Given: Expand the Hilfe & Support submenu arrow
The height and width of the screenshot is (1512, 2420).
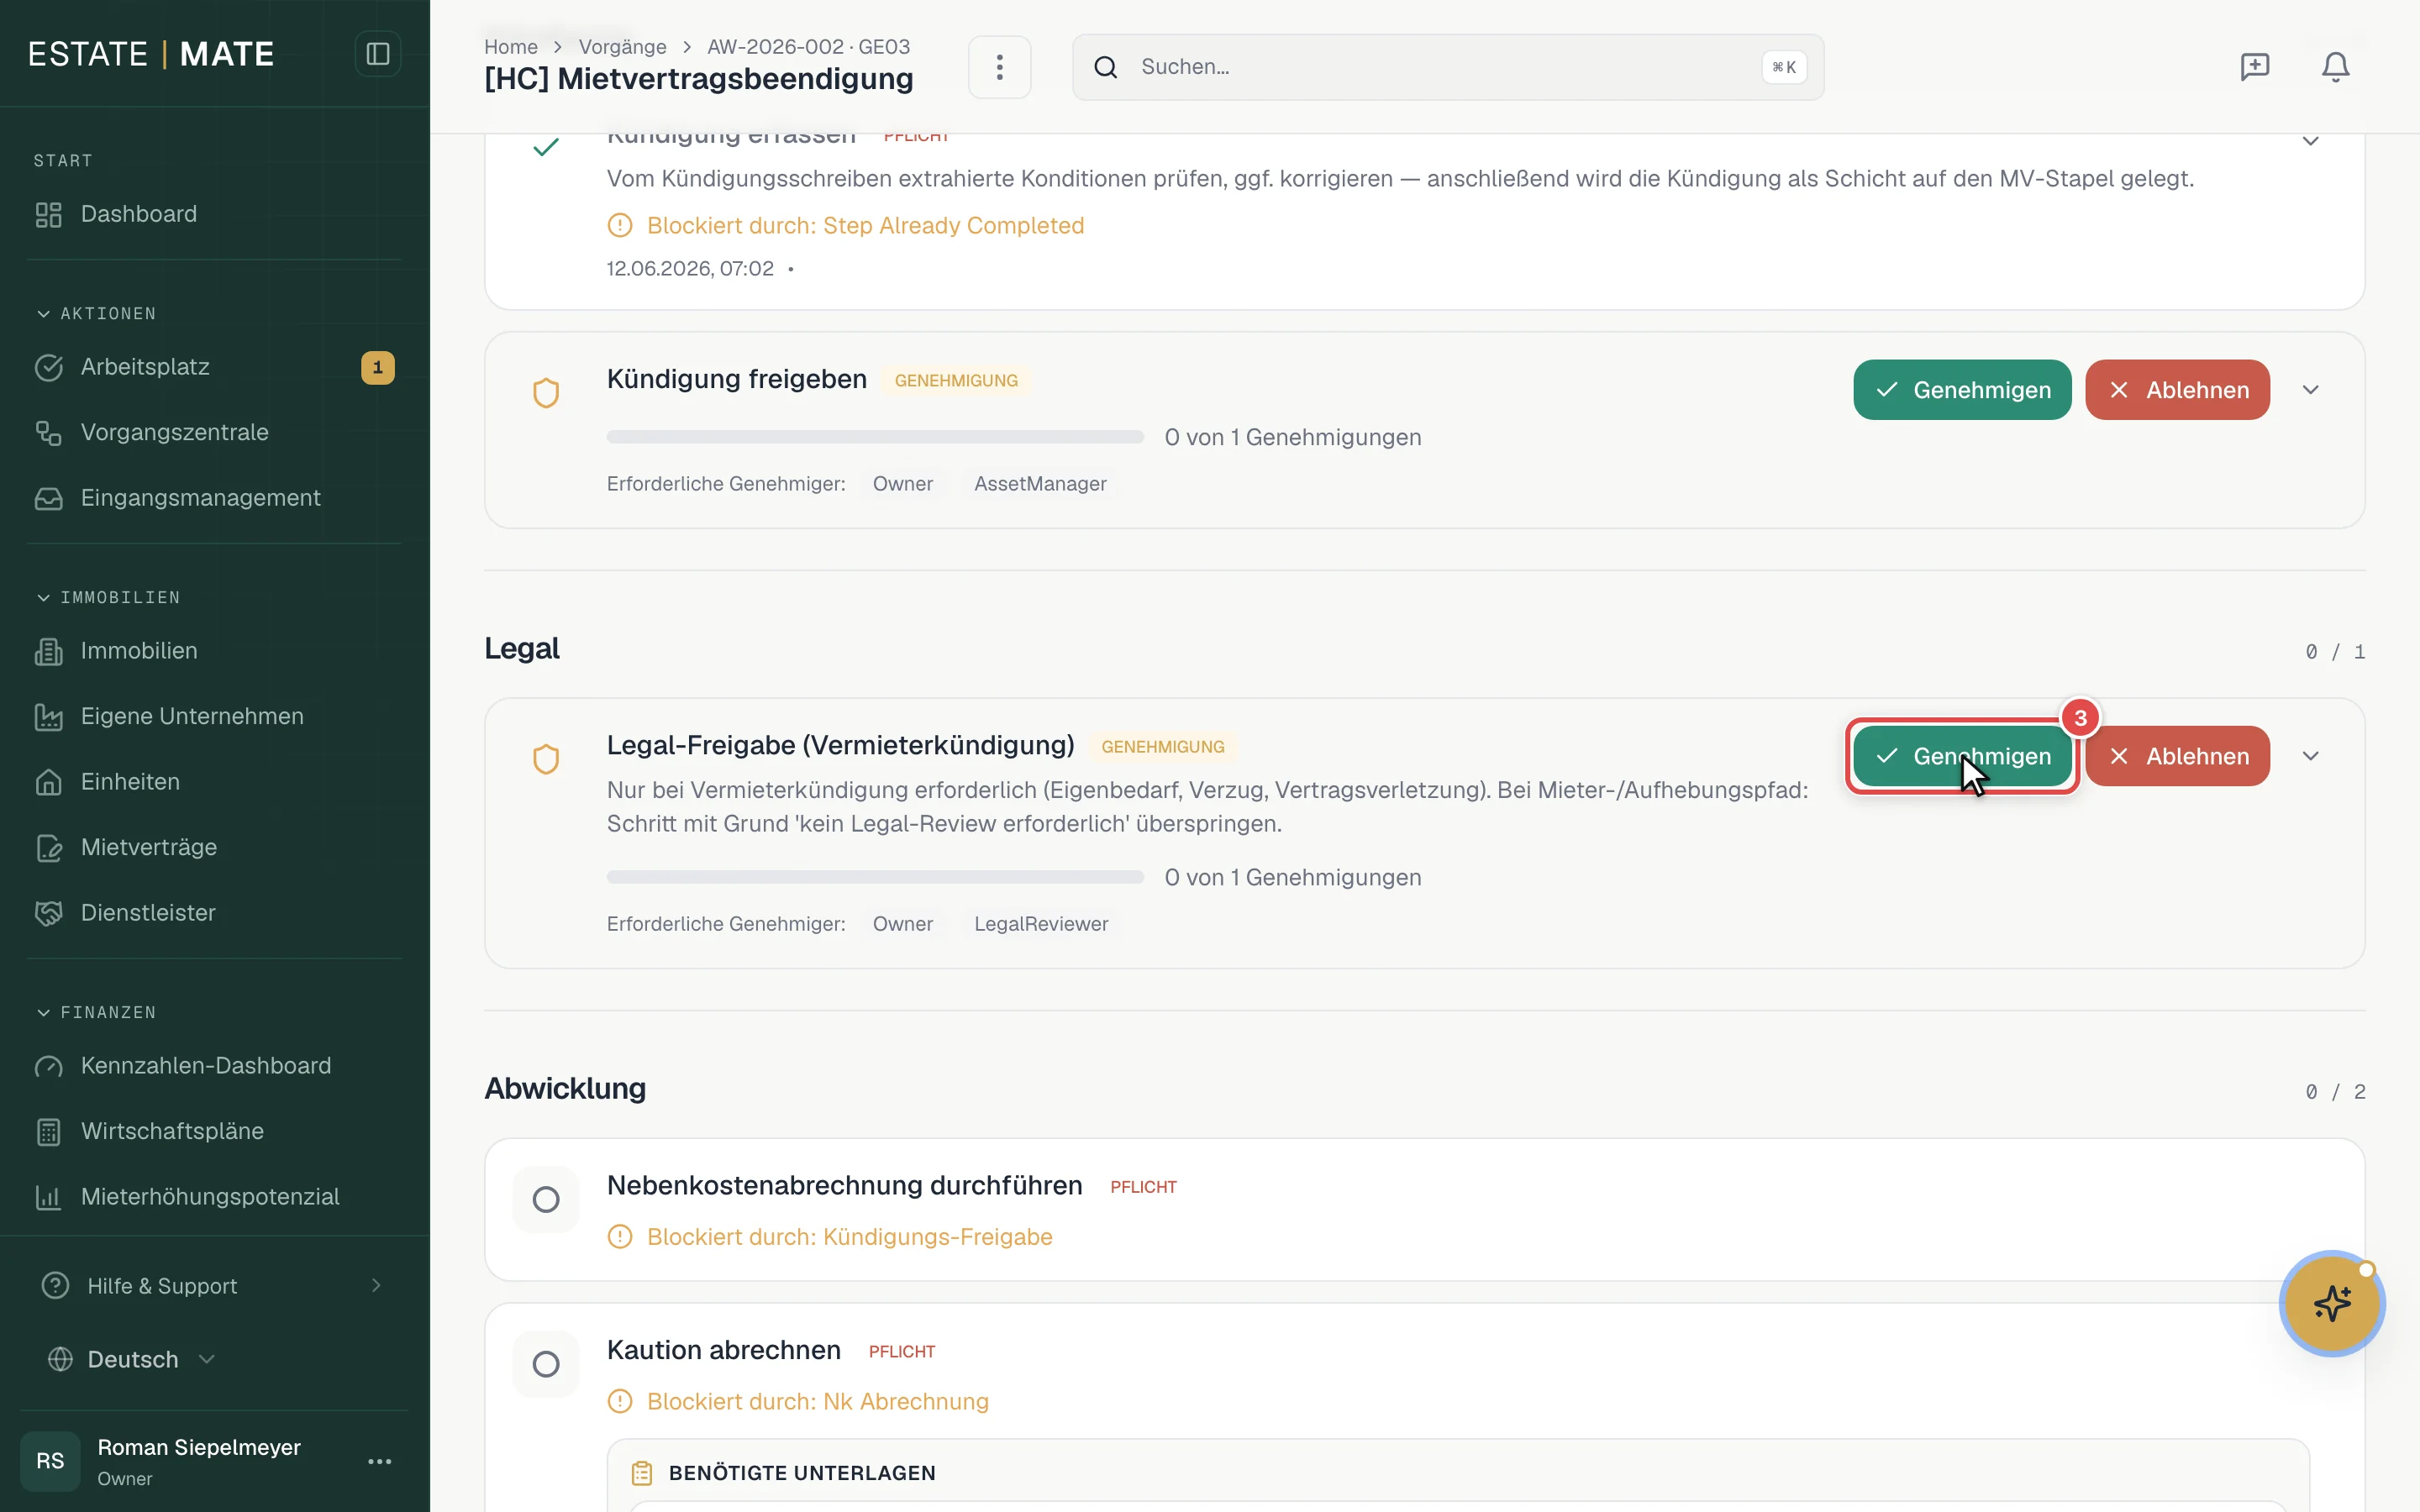Looking at the screenshot, I should pos(376,1285).
